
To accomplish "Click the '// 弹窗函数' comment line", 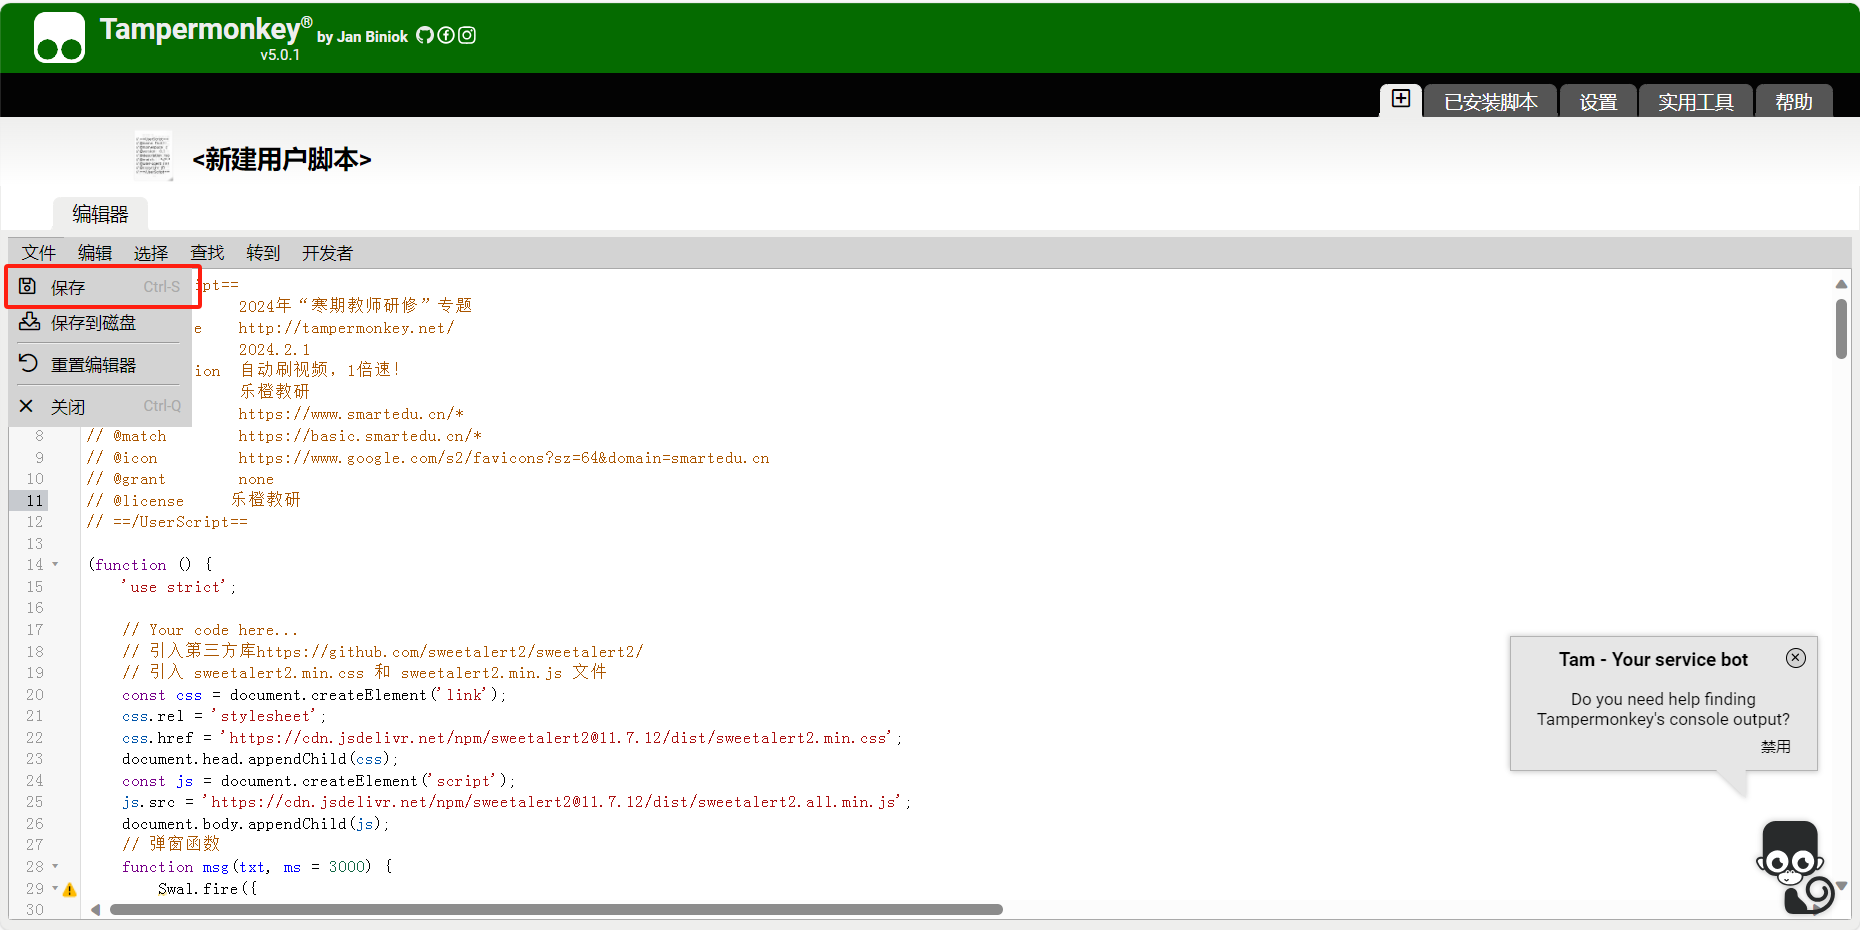I will (171, 845).
